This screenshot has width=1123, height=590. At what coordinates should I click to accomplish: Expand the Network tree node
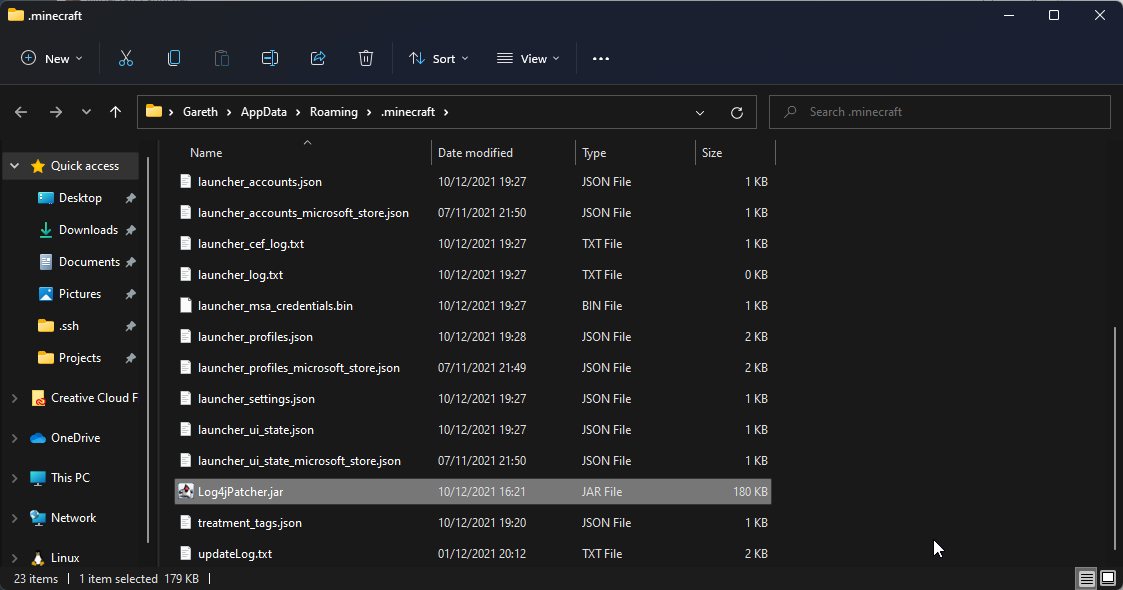pos(14,518)
